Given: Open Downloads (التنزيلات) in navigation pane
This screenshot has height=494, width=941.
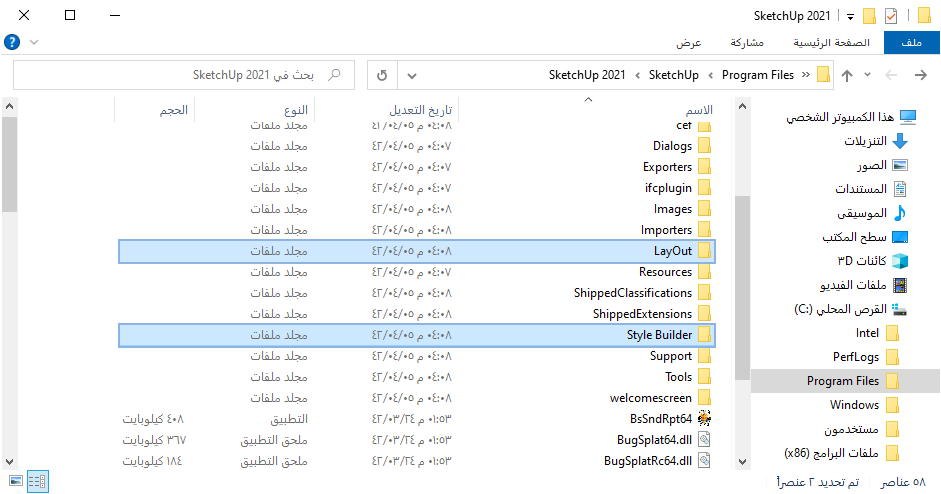Looking at the screenshot, I should tap(876, 141).
